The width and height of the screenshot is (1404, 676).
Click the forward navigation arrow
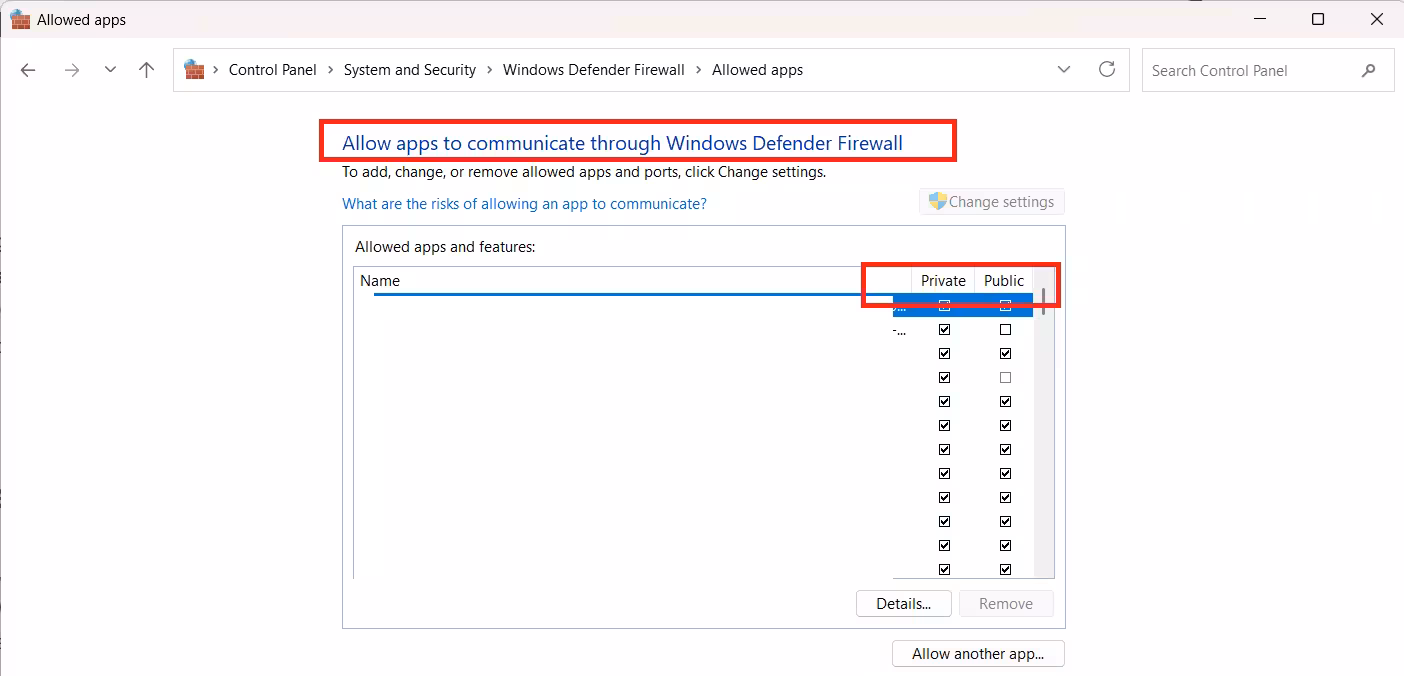(x=71, y=70)
